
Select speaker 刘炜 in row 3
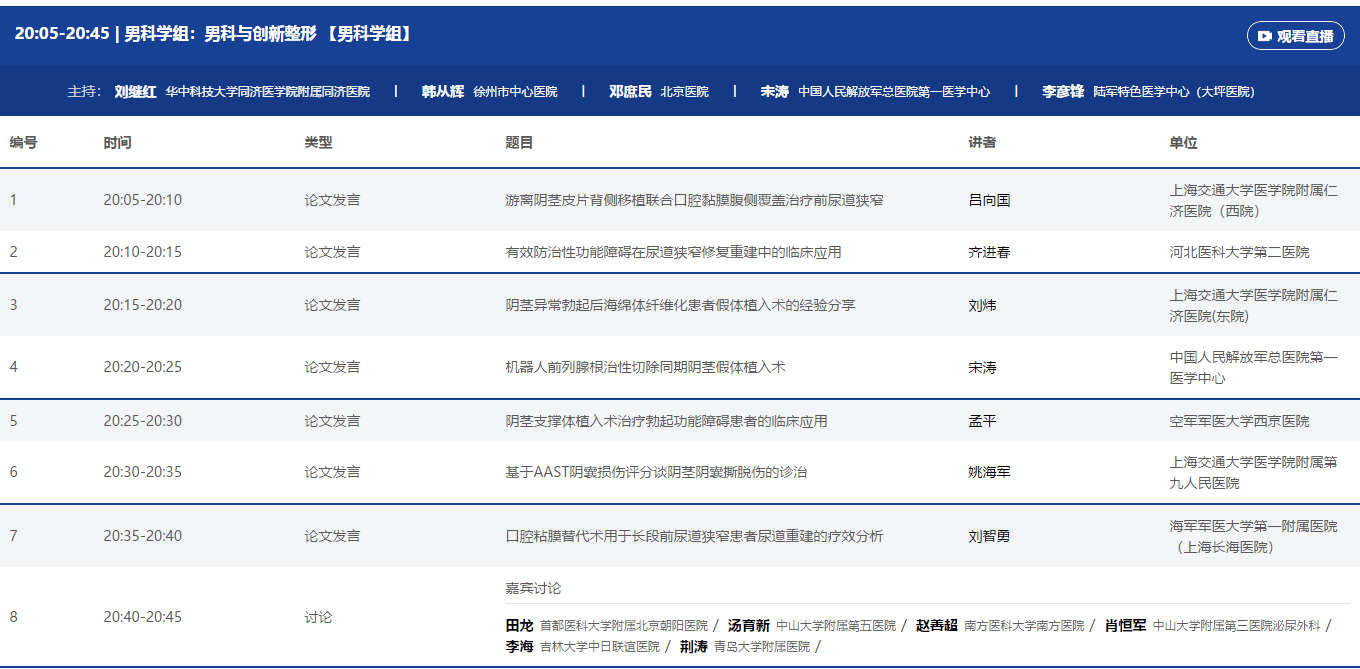982,305
